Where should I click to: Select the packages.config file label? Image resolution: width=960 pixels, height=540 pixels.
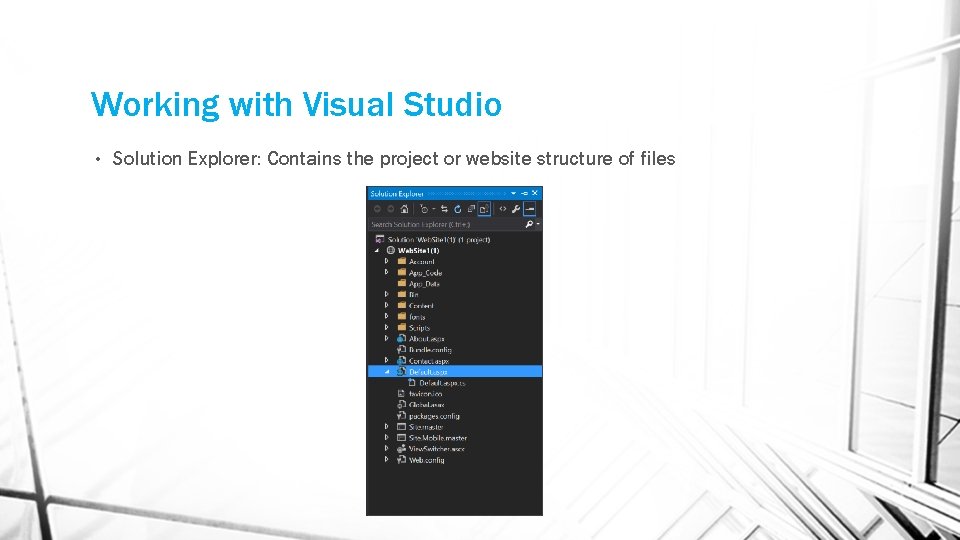pos(434,416)
